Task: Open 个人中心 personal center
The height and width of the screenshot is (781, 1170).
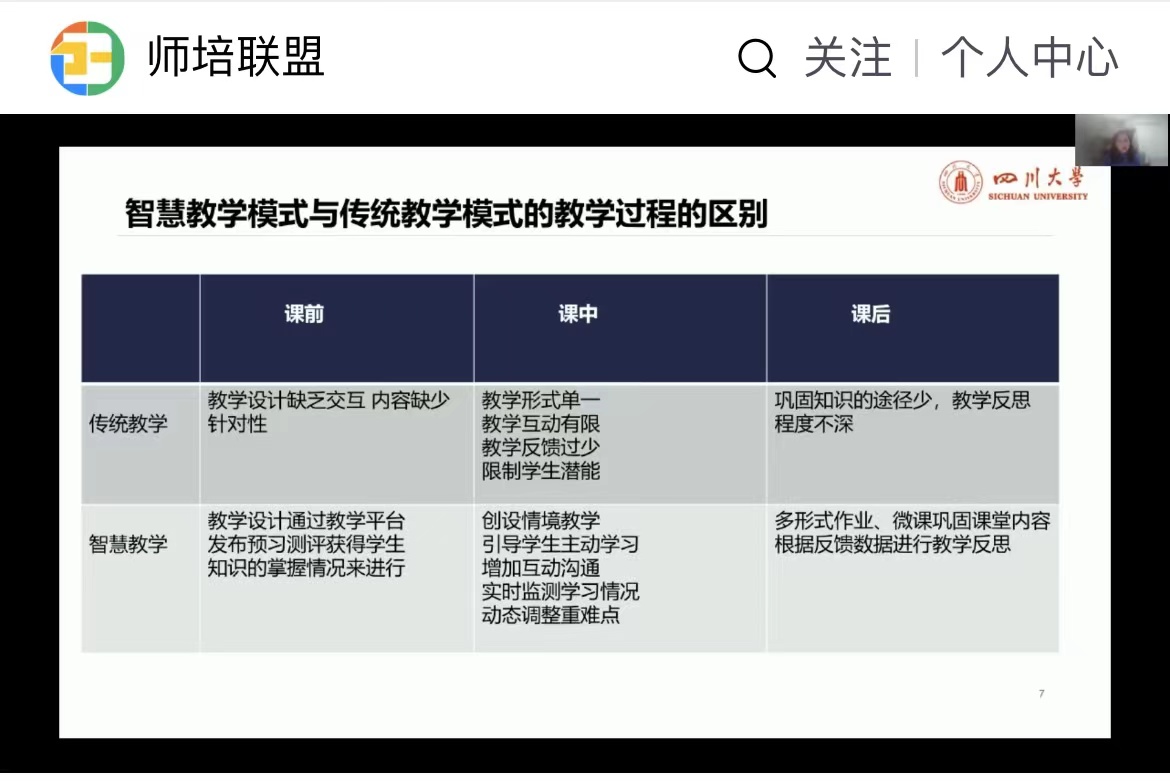Action: pyautogui.click(x=1029, y=58)
